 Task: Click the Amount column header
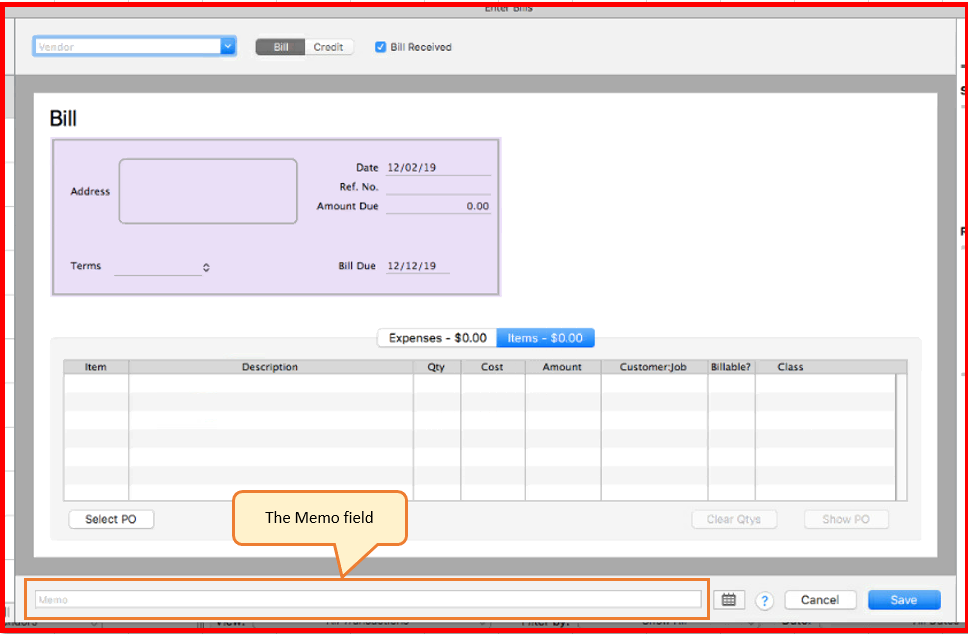[562, 367]
